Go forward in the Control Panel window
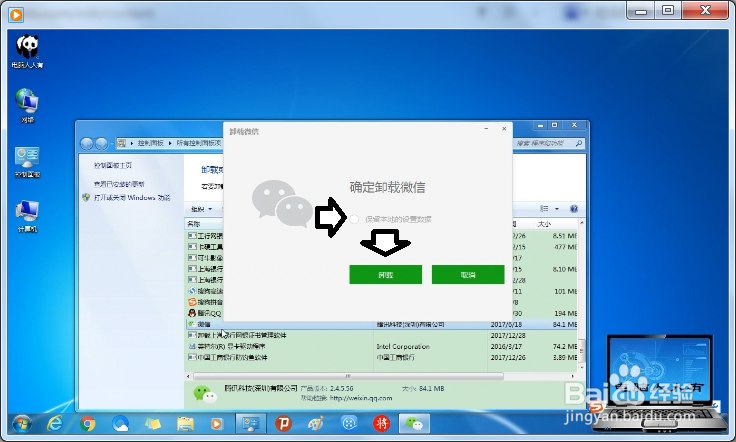The width and height of the screenshot is (736, 442). pyautogui.click(x=101, y=144)
